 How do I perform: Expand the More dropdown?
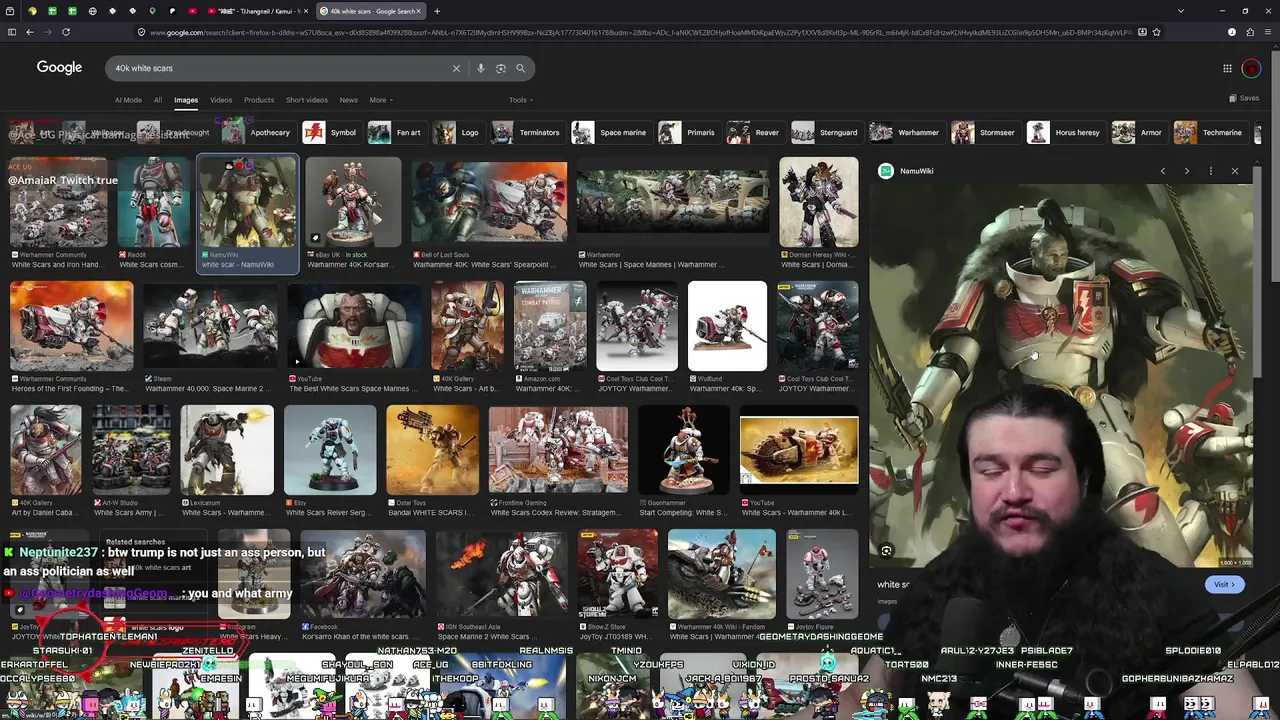pos(381,100)
